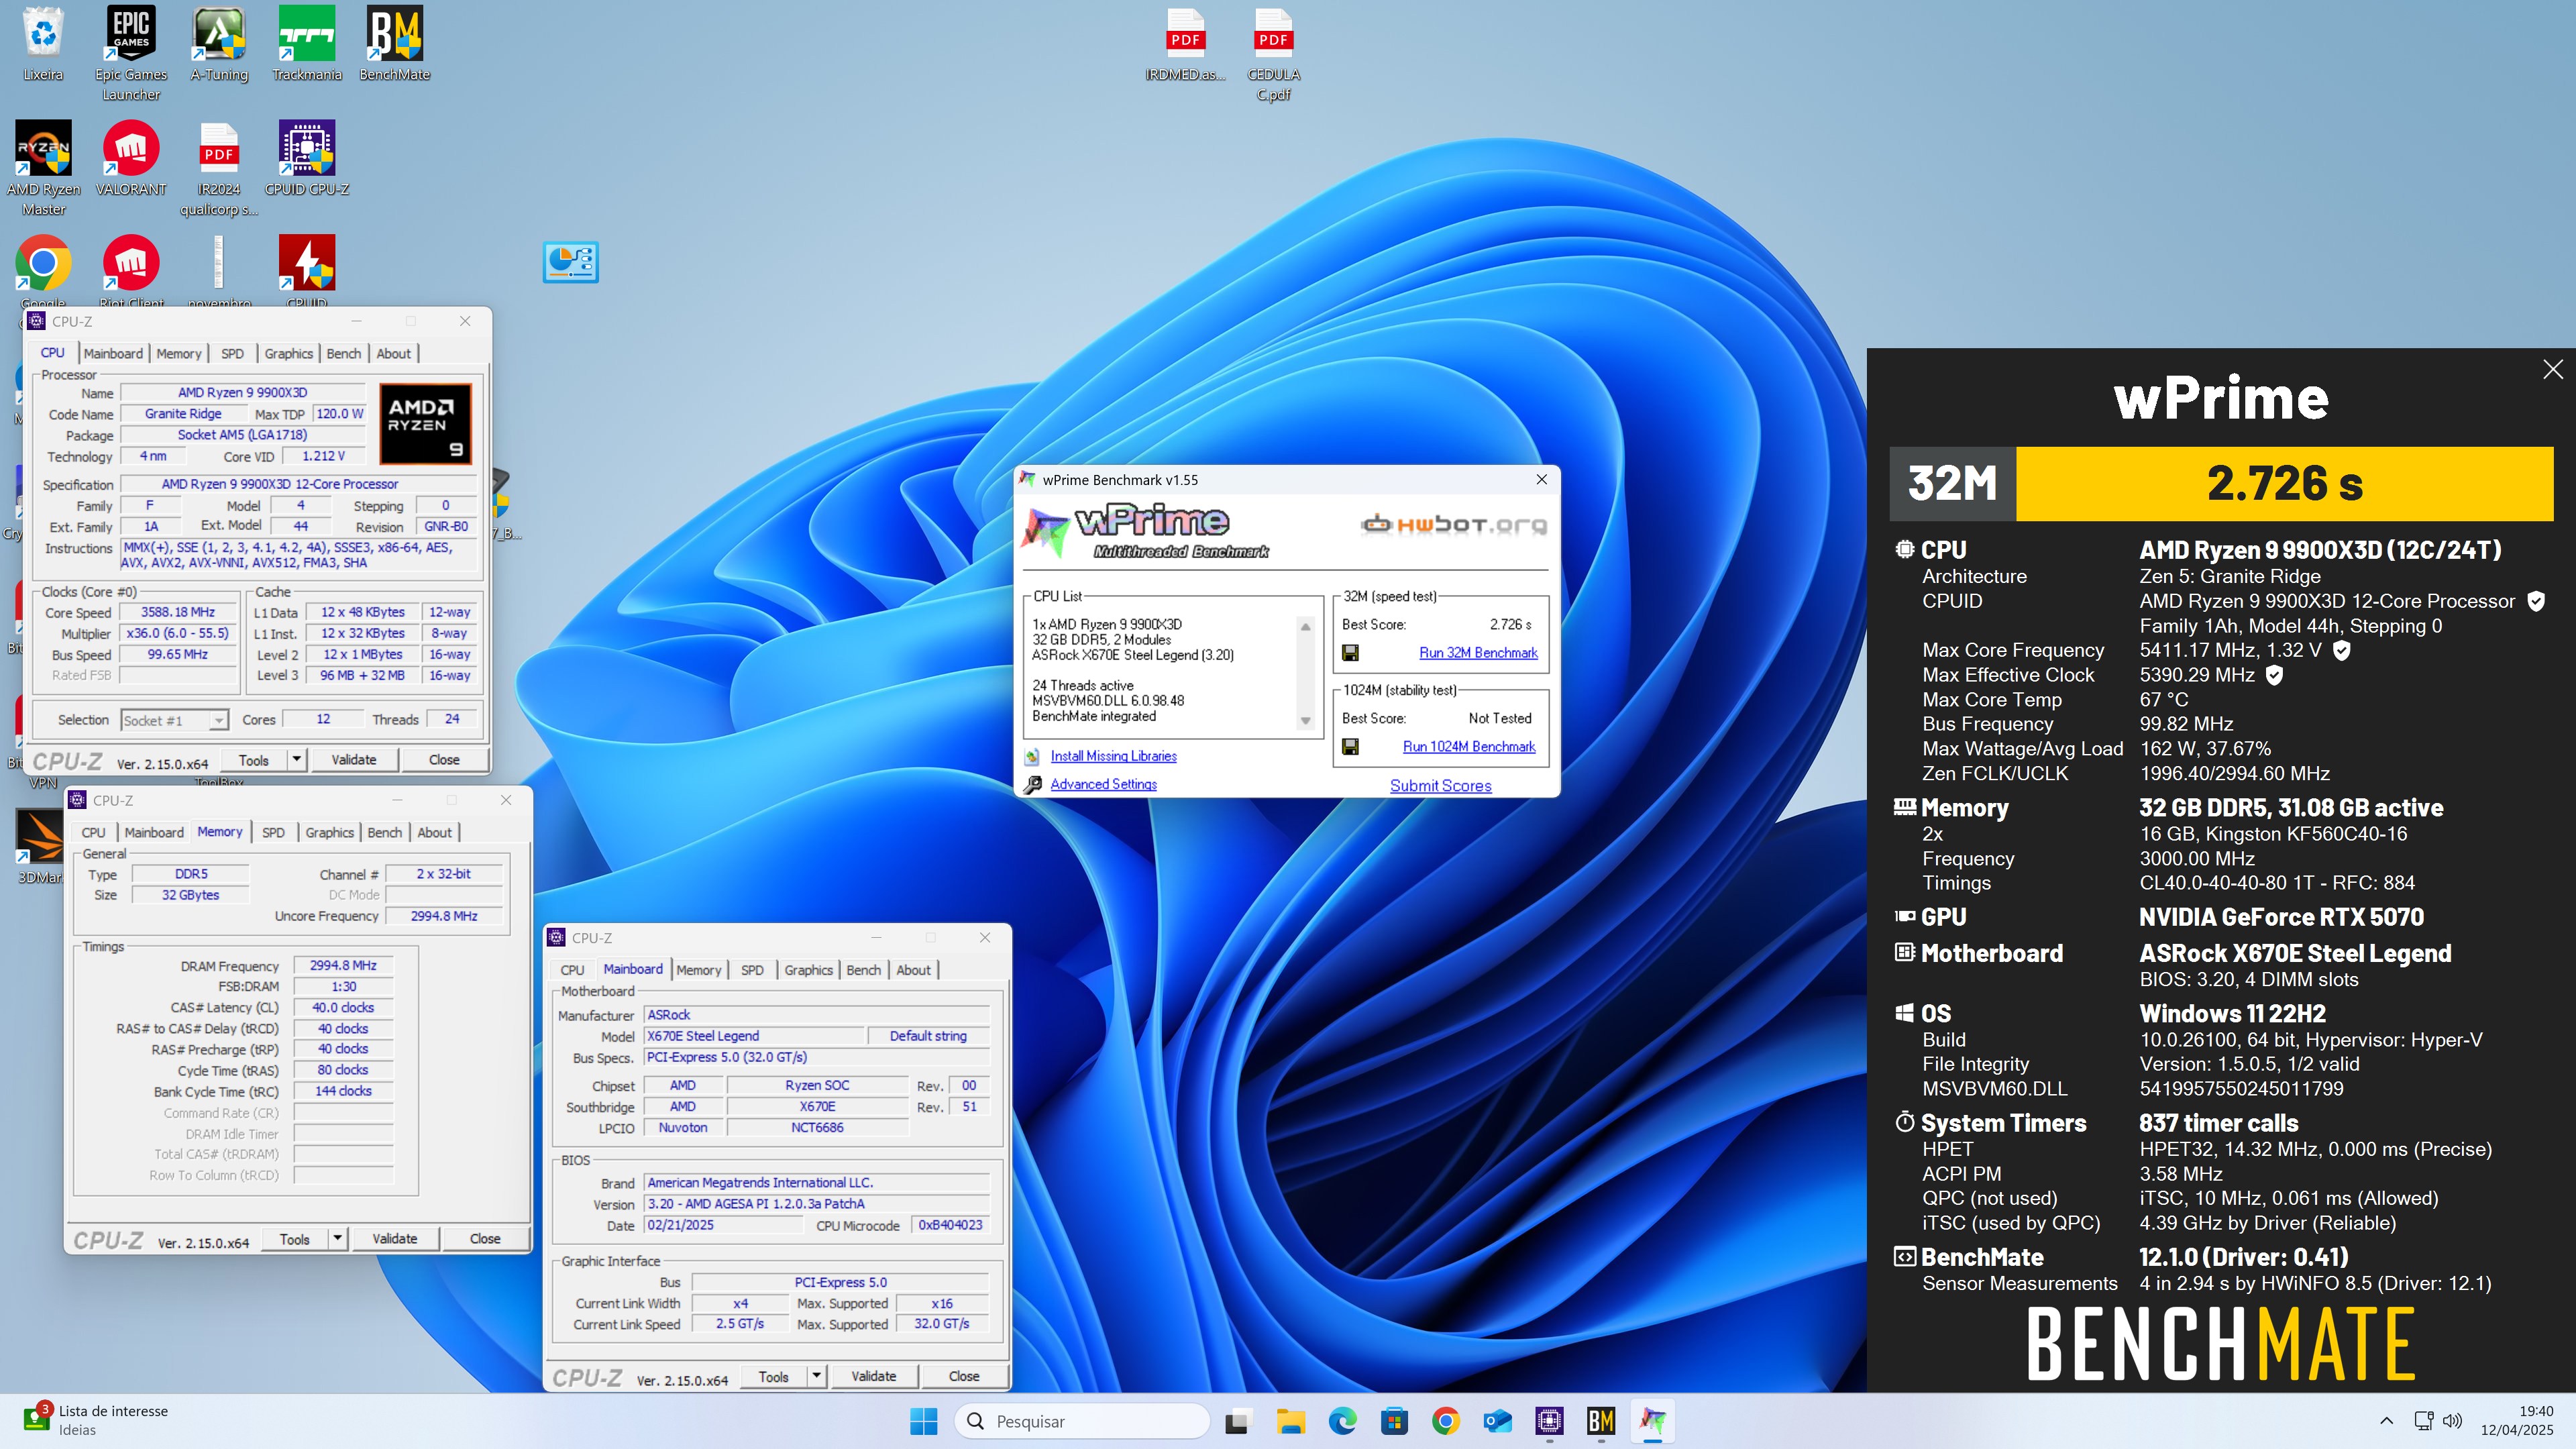The width and height of the screenshot is (2576, 1449).
Task: Open Lista de interesse widget on taskbar
Action: click(x=95, y=1420)
